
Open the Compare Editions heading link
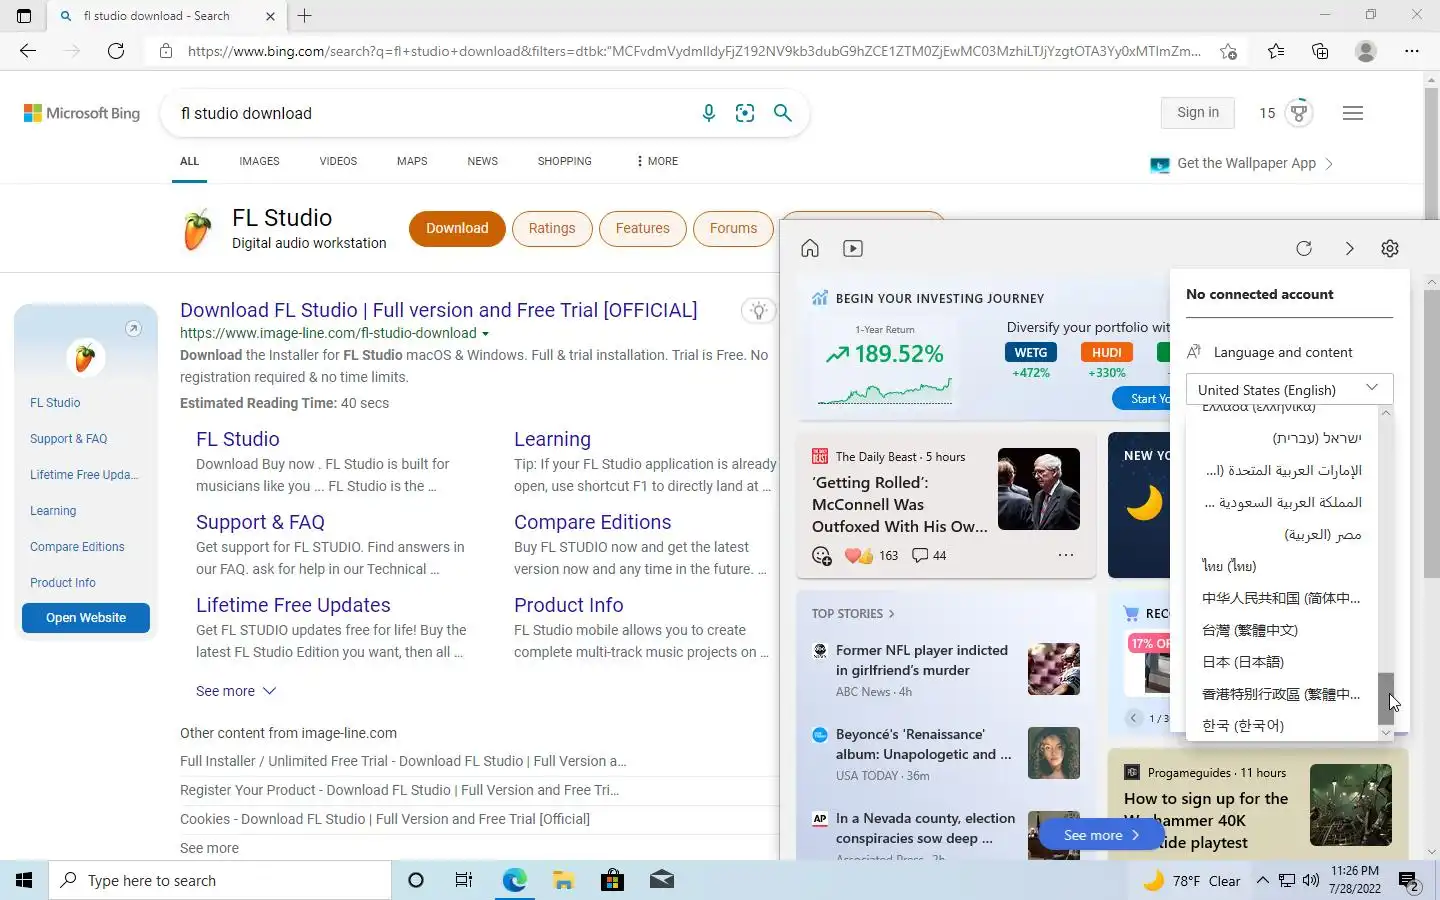point(592,522)
